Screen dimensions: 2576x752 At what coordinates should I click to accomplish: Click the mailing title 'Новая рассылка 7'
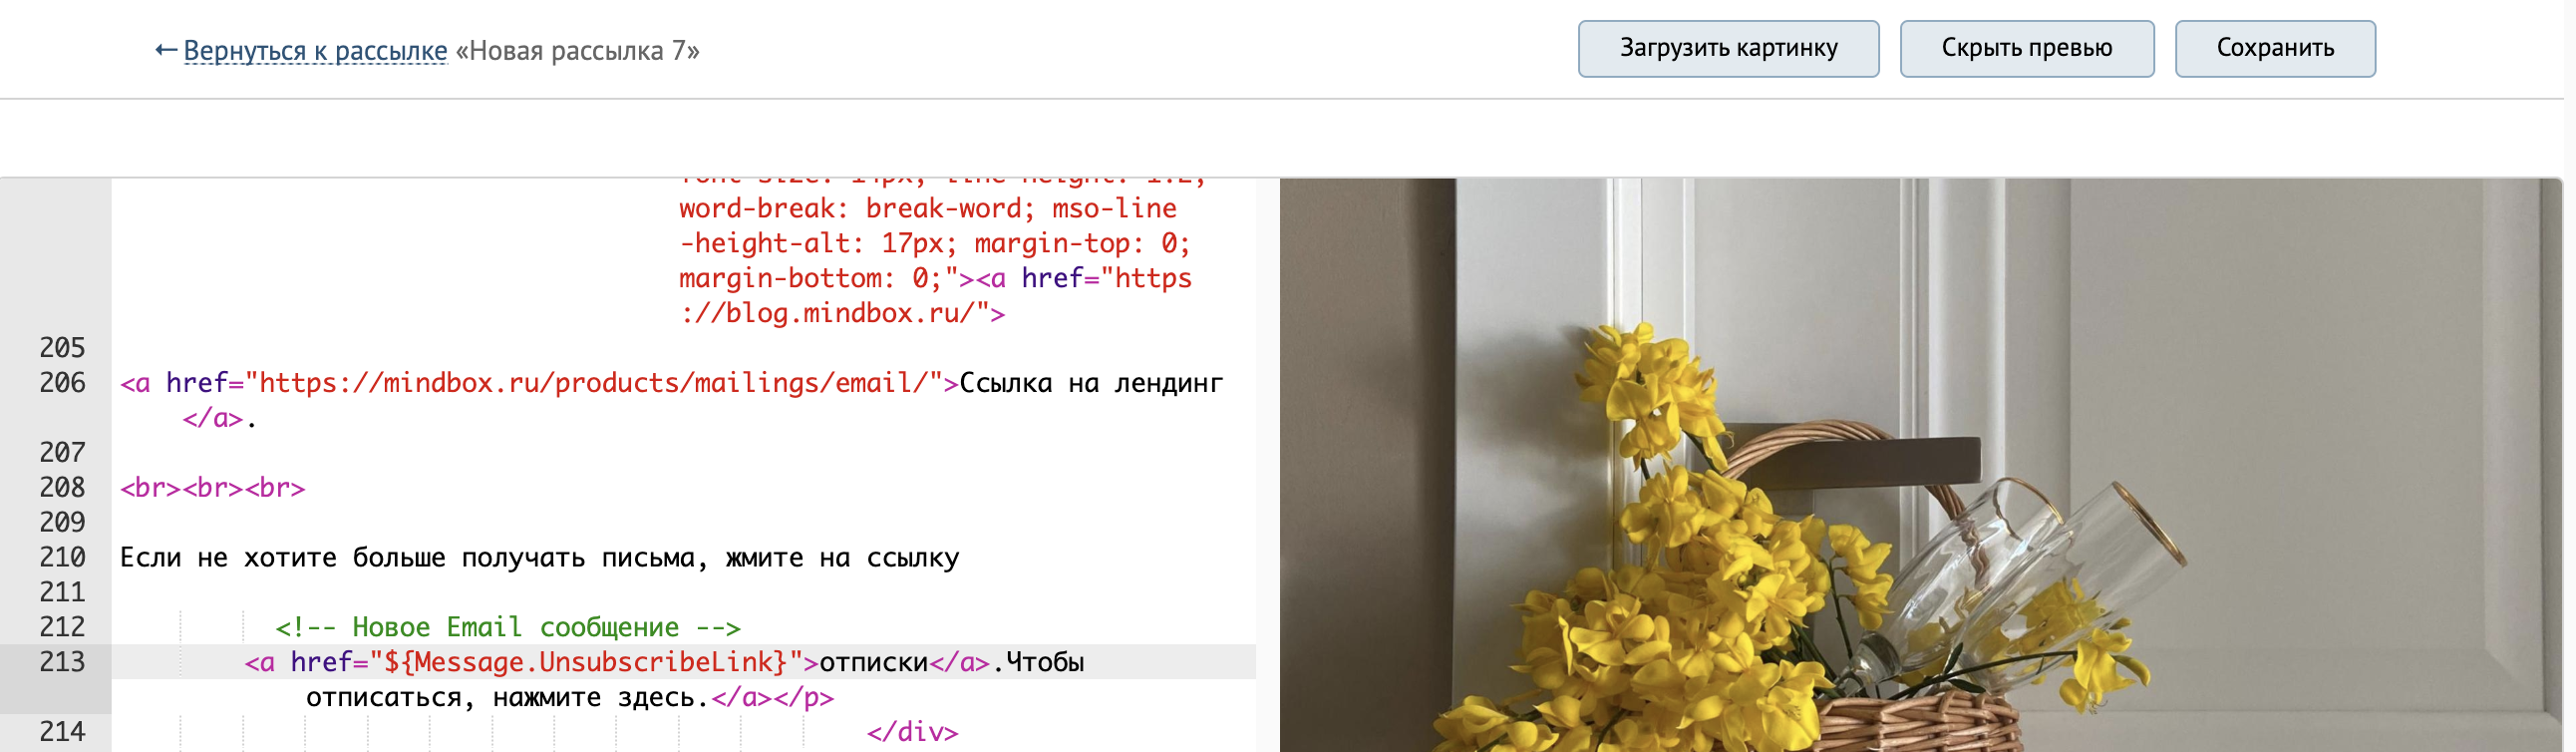pos(577,50)
